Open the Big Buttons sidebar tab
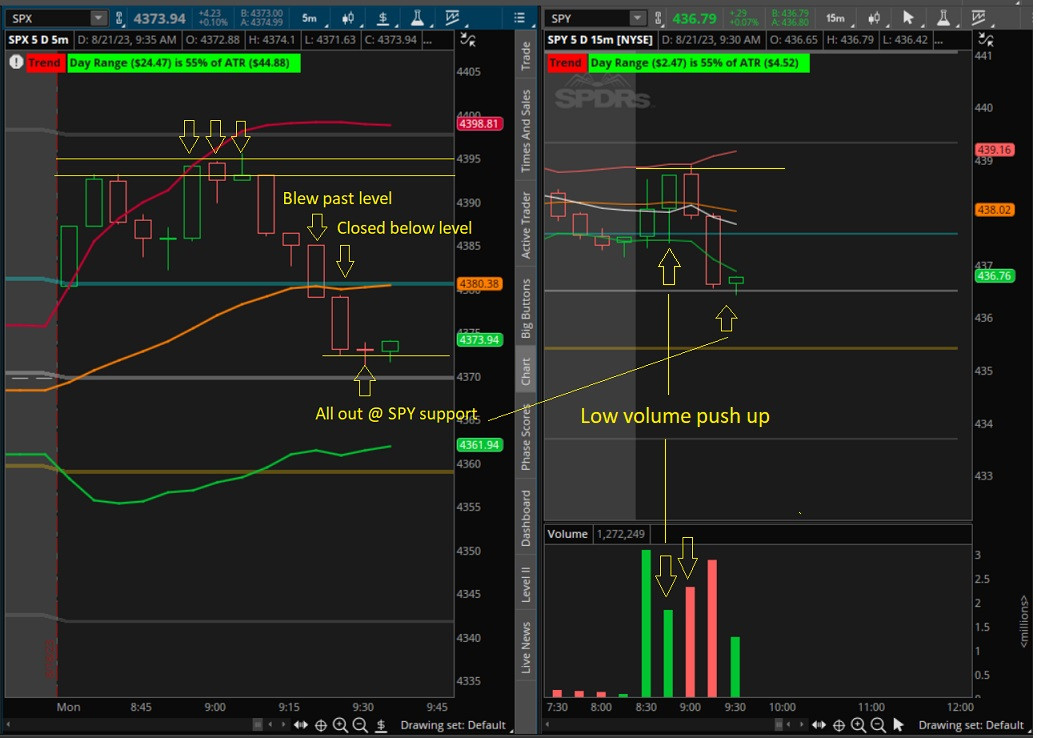1037x738 pixels. click(525, 309)
